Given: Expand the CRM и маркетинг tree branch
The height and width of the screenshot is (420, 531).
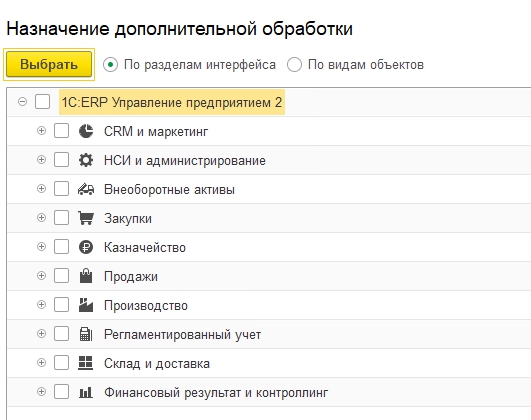Looking at the screenshot, I should point(41,130).
